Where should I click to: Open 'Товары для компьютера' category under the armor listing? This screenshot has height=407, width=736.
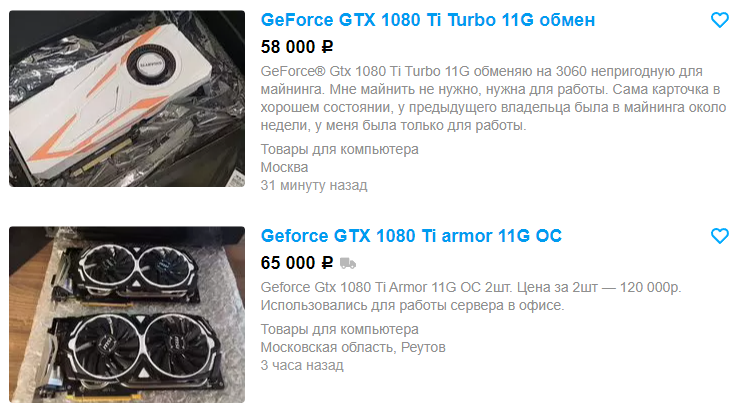point(339,329)
